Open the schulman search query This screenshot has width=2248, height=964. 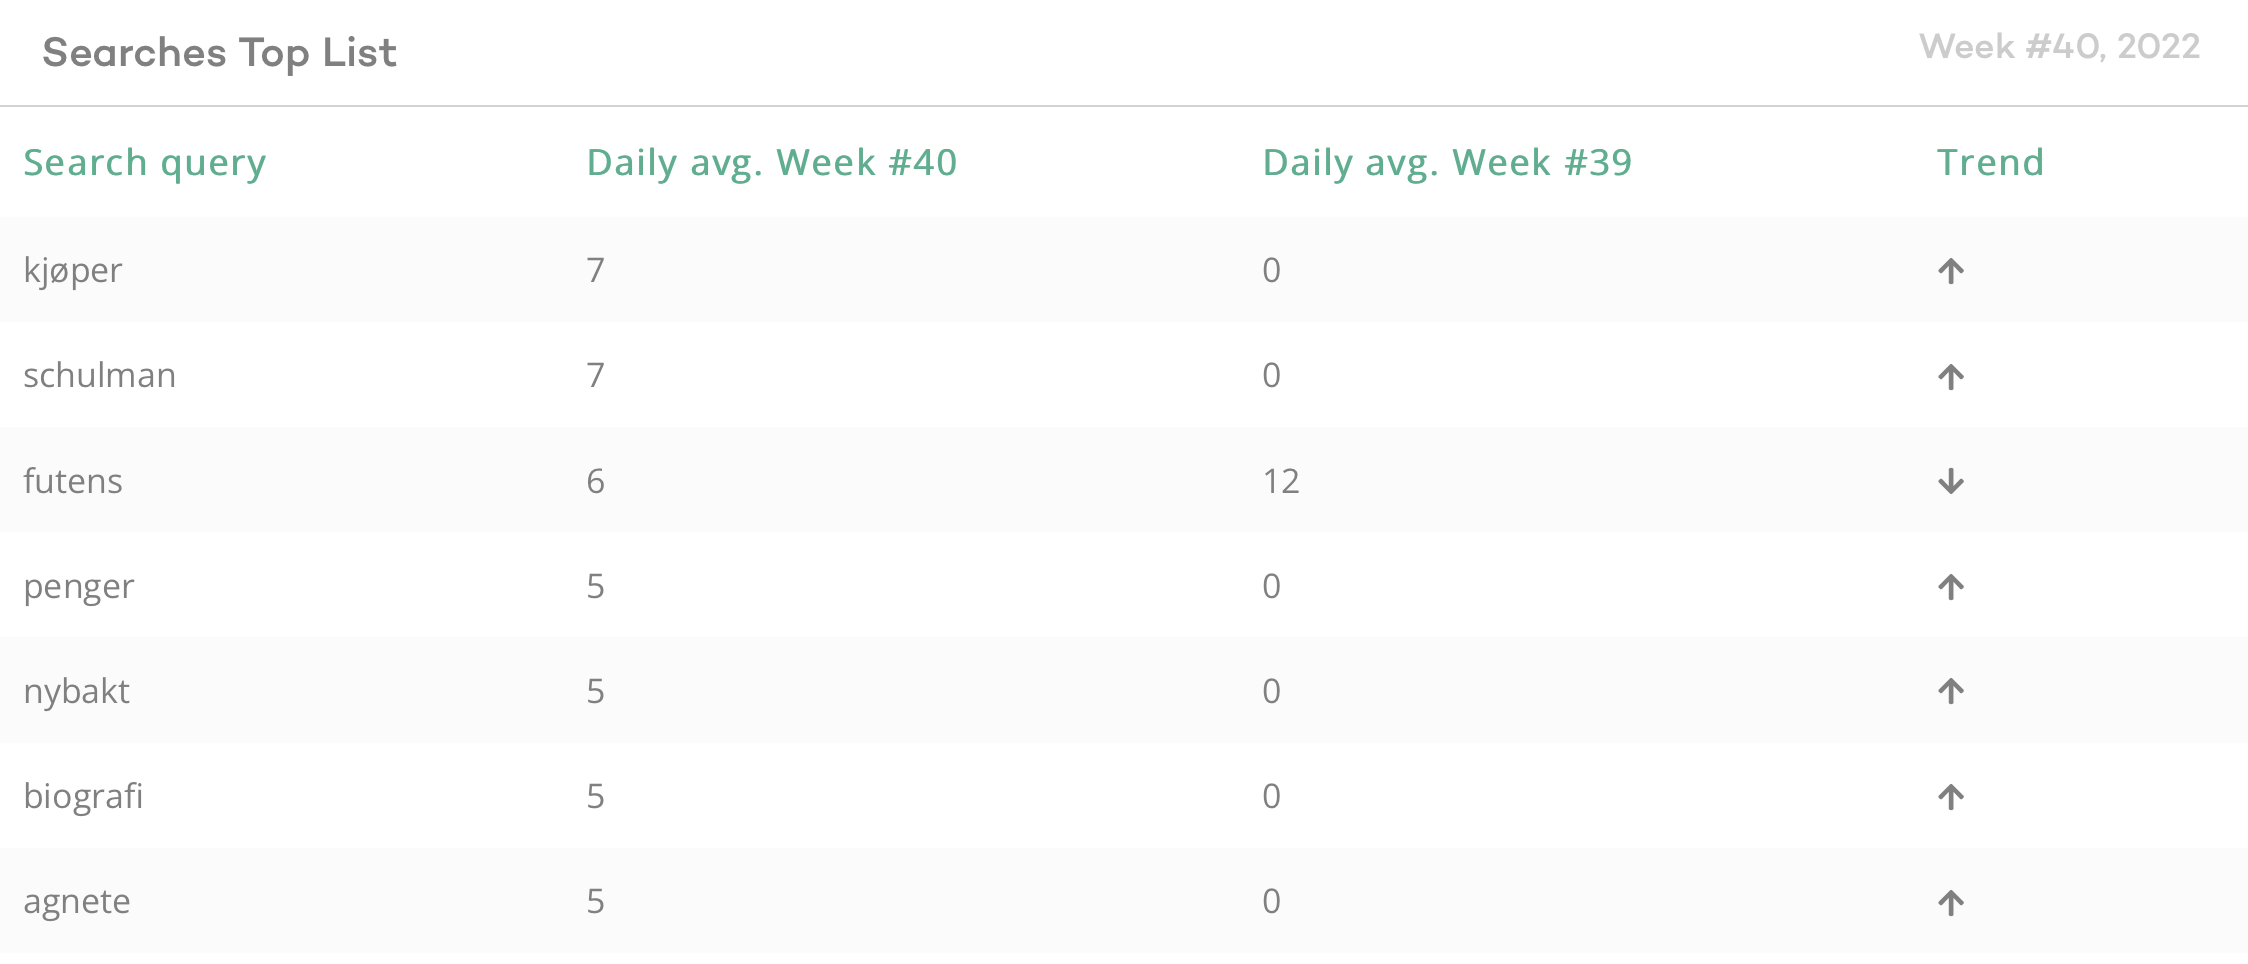click(99, 376)
